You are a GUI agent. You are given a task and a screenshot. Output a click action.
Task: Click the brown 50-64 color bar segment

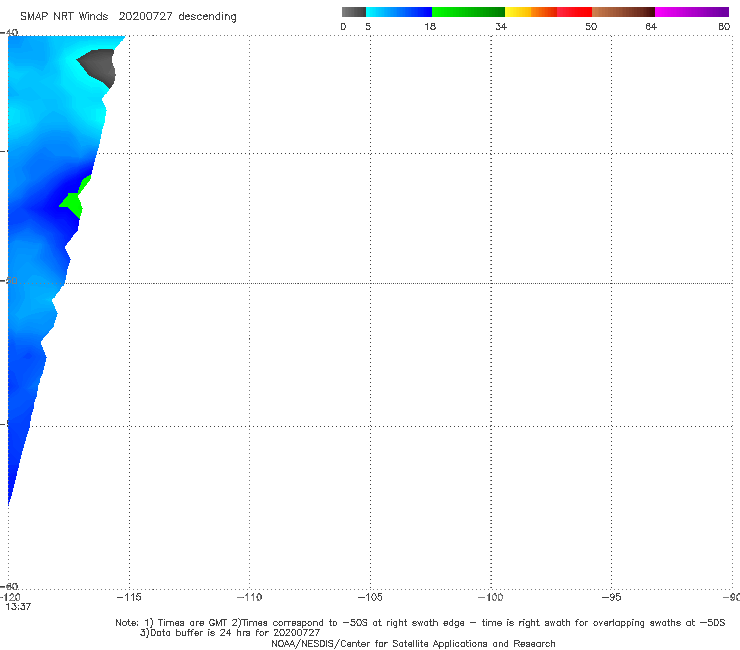(x=623, y=12)
